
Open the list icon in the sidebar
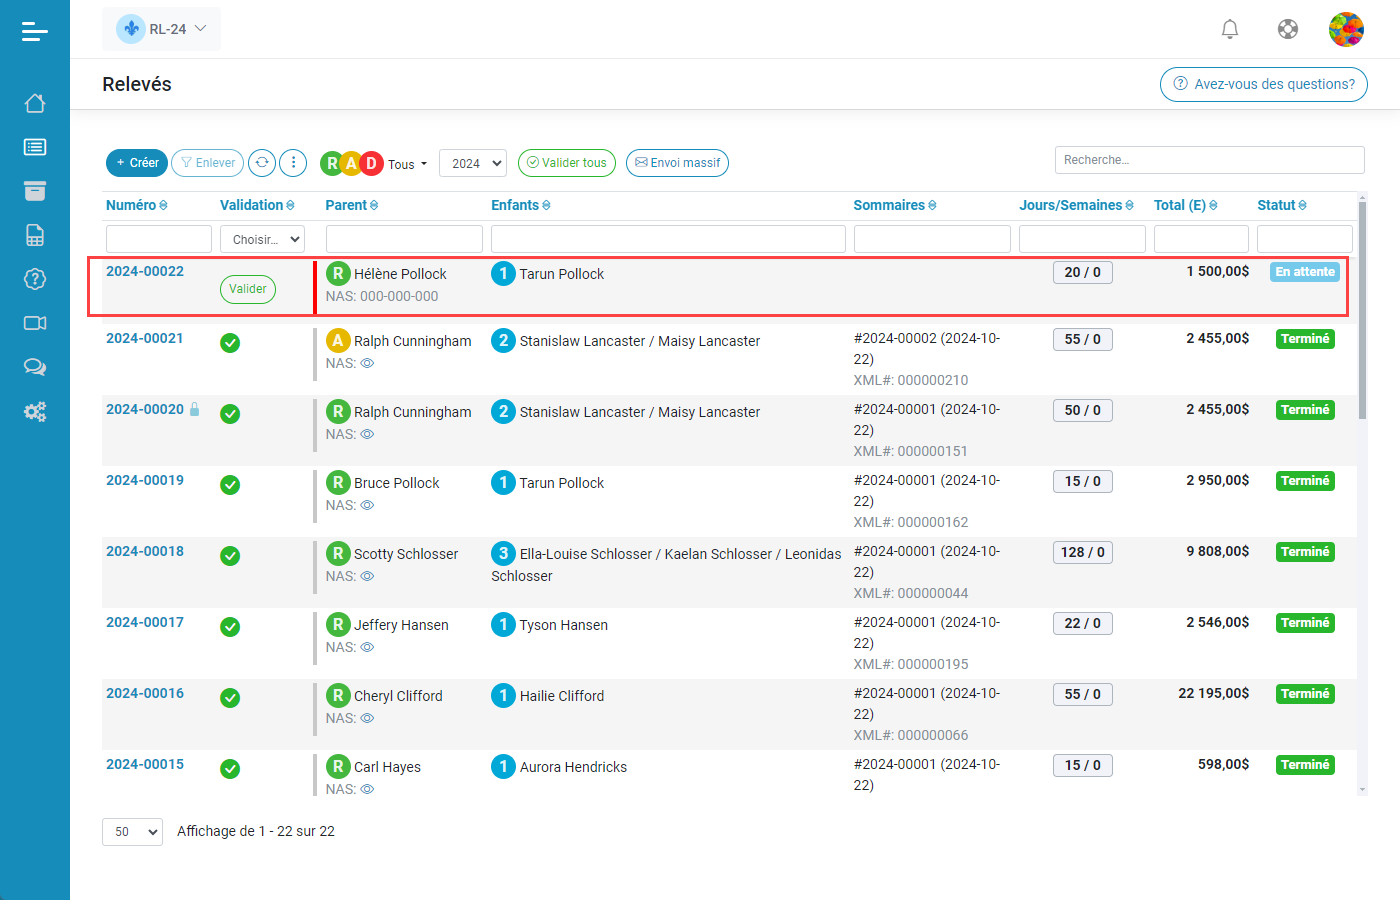click(35, 146)
